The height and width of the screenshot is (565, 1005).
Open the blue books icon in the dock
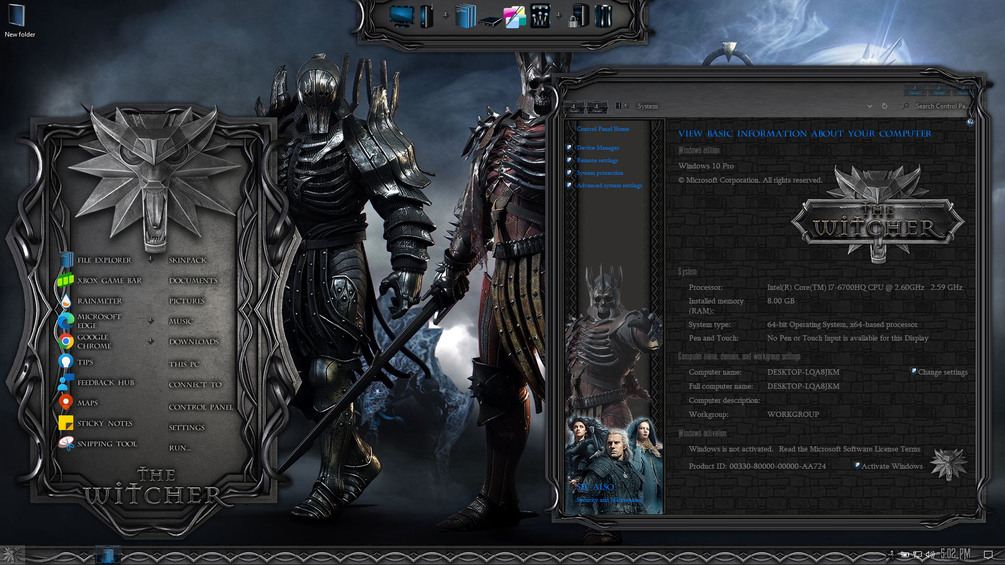[x=466, y=16]
